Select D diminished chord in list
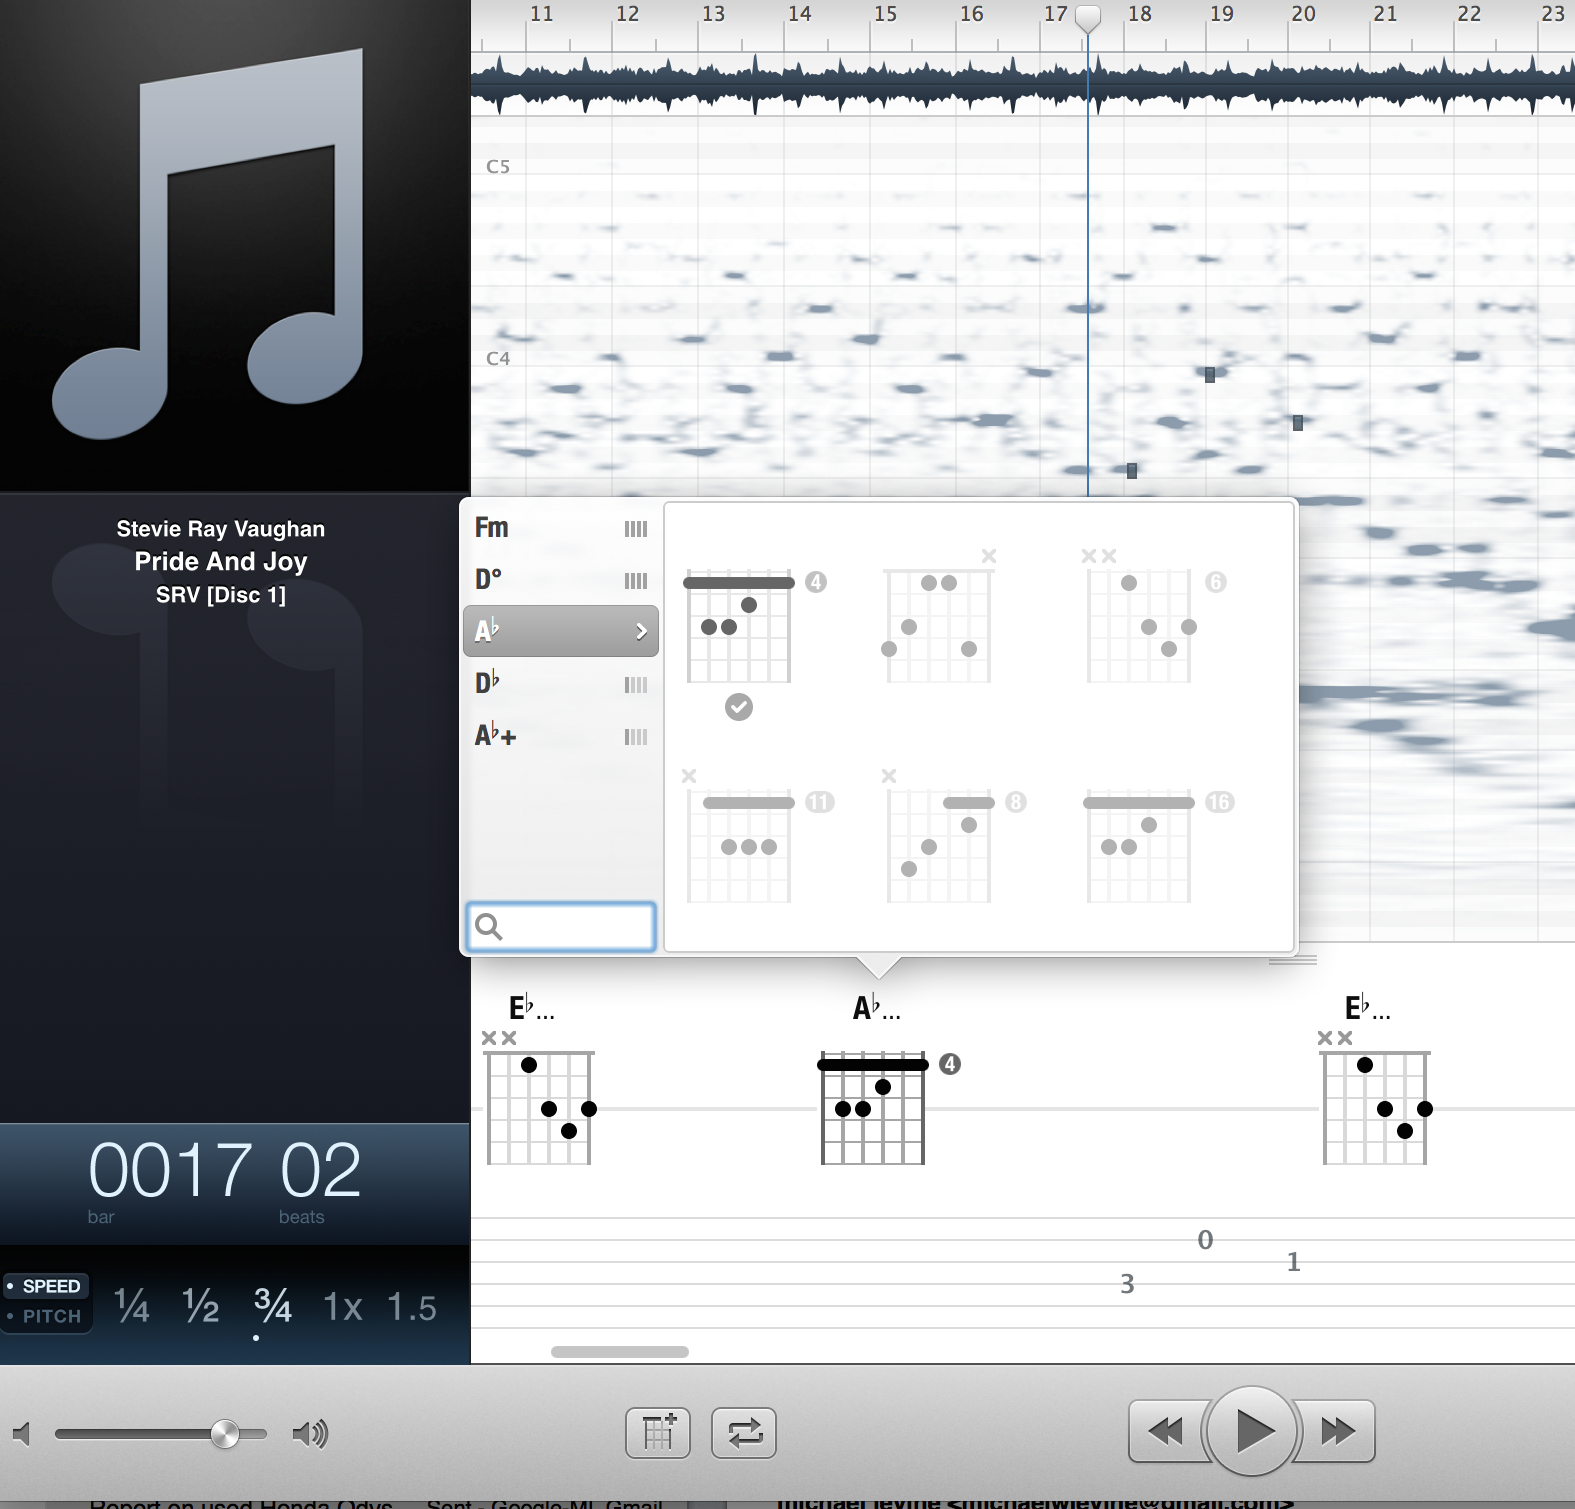Viewport: 1575px width, 1509px height. pyautogui.click(x=561, y=580)
